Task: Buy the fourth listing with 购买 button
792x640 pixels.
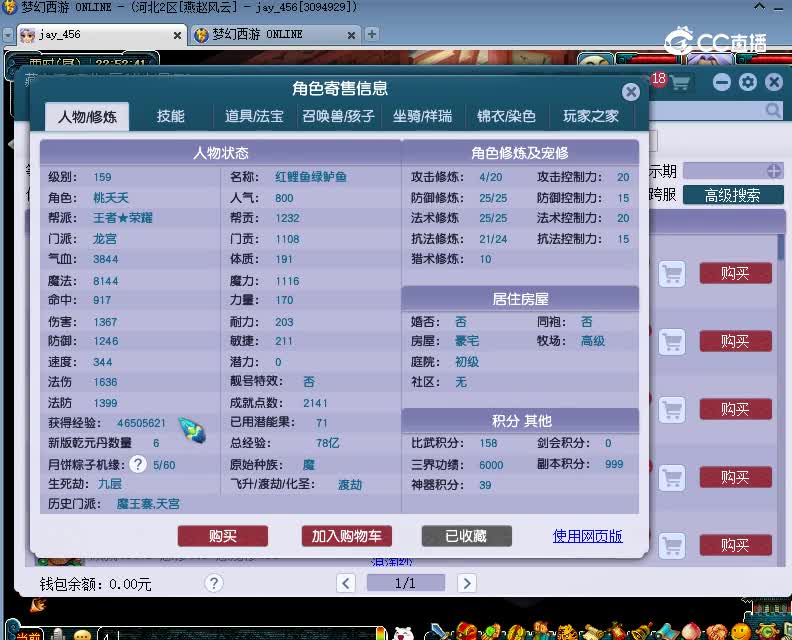Action: (735, 477)
